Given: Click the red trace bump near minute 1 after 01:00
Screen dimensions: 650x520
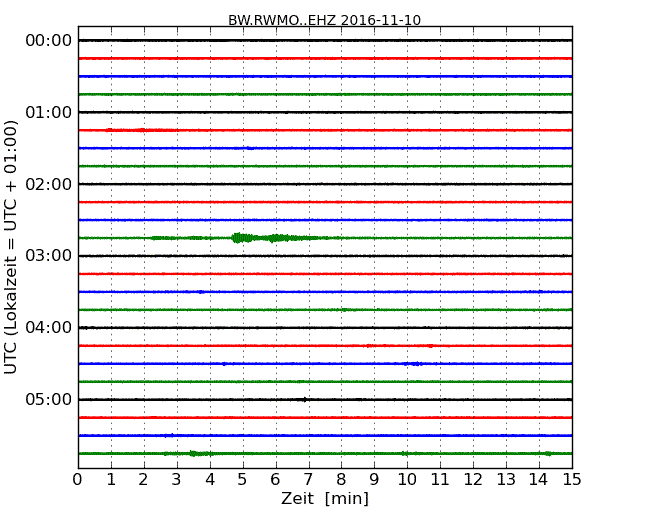Looking at the screenshot, I should (x=109, y=130).
